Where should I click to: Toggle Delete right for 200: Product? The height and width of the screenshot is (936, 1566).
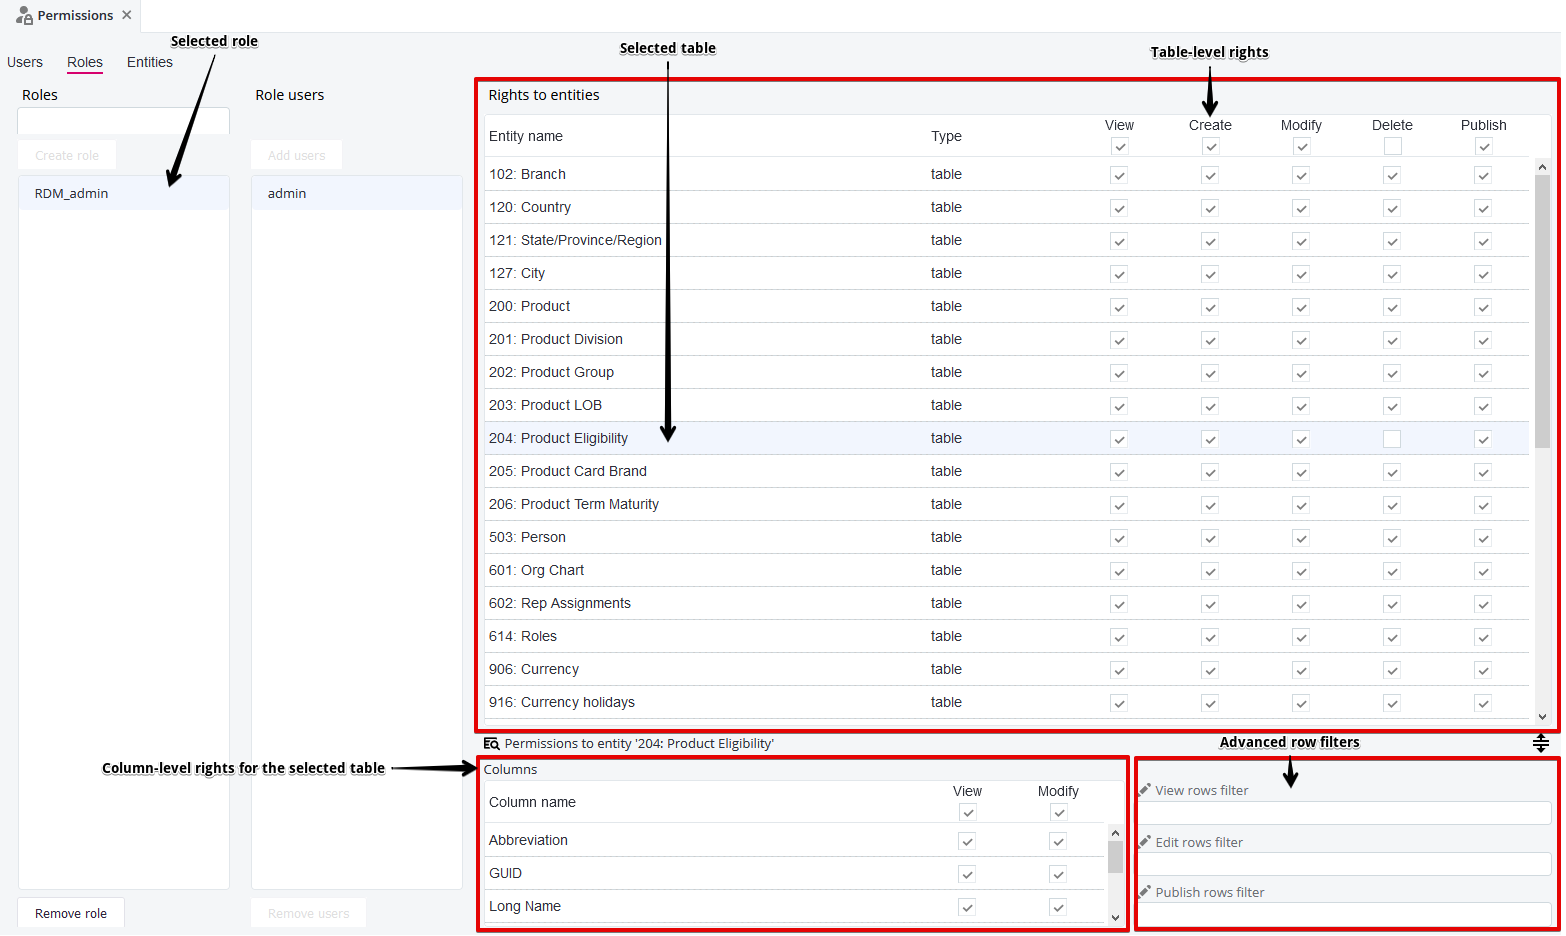tap(1392, 307)
